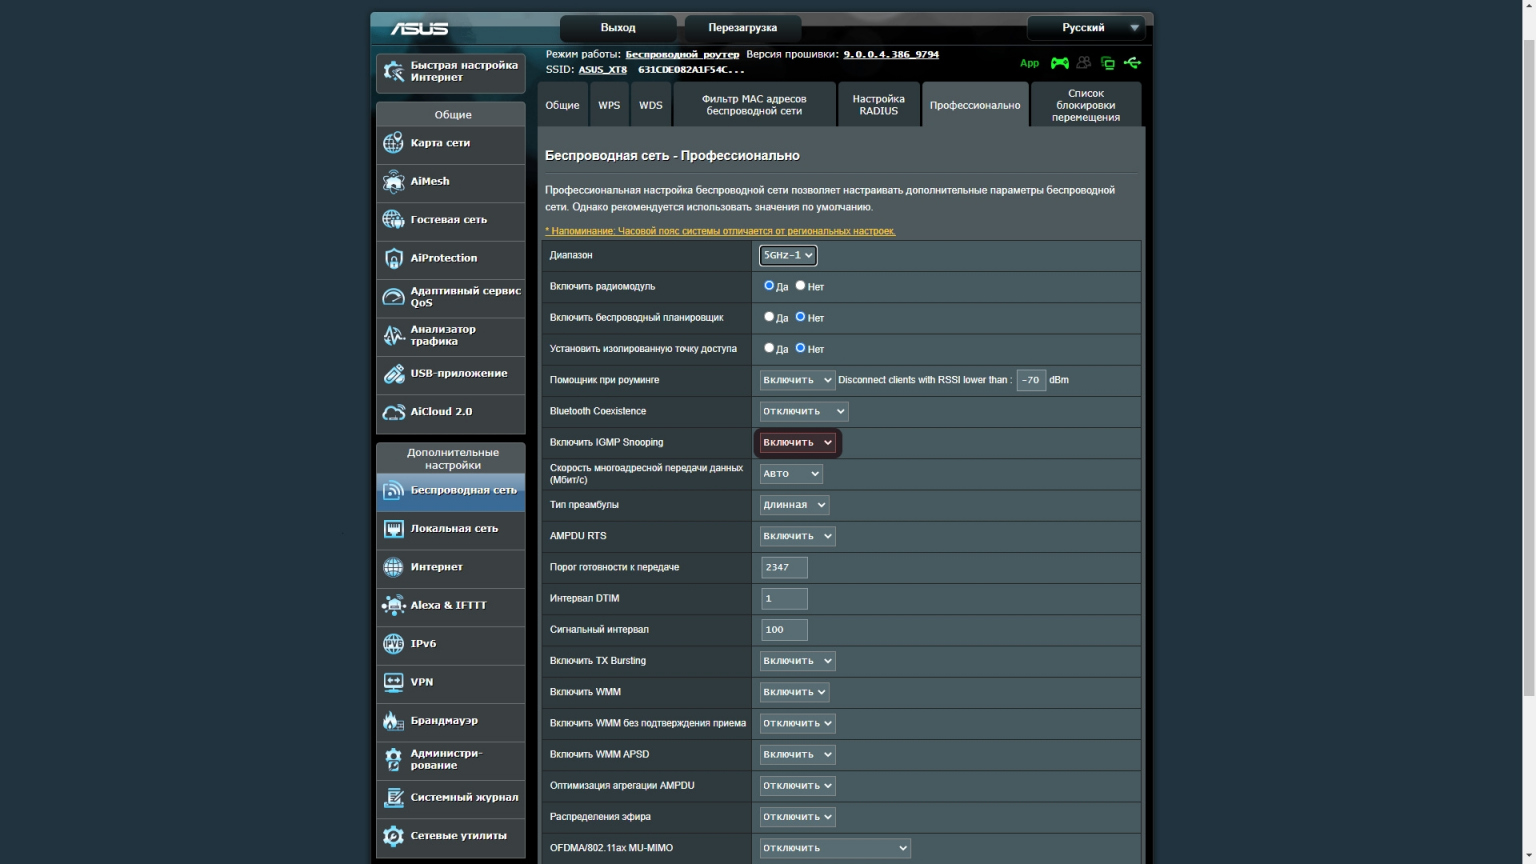The height and width of the screenshot is (864, 1536).
Task: Open the TX Bursting dropdown
Action: click(x=797, y=661)
